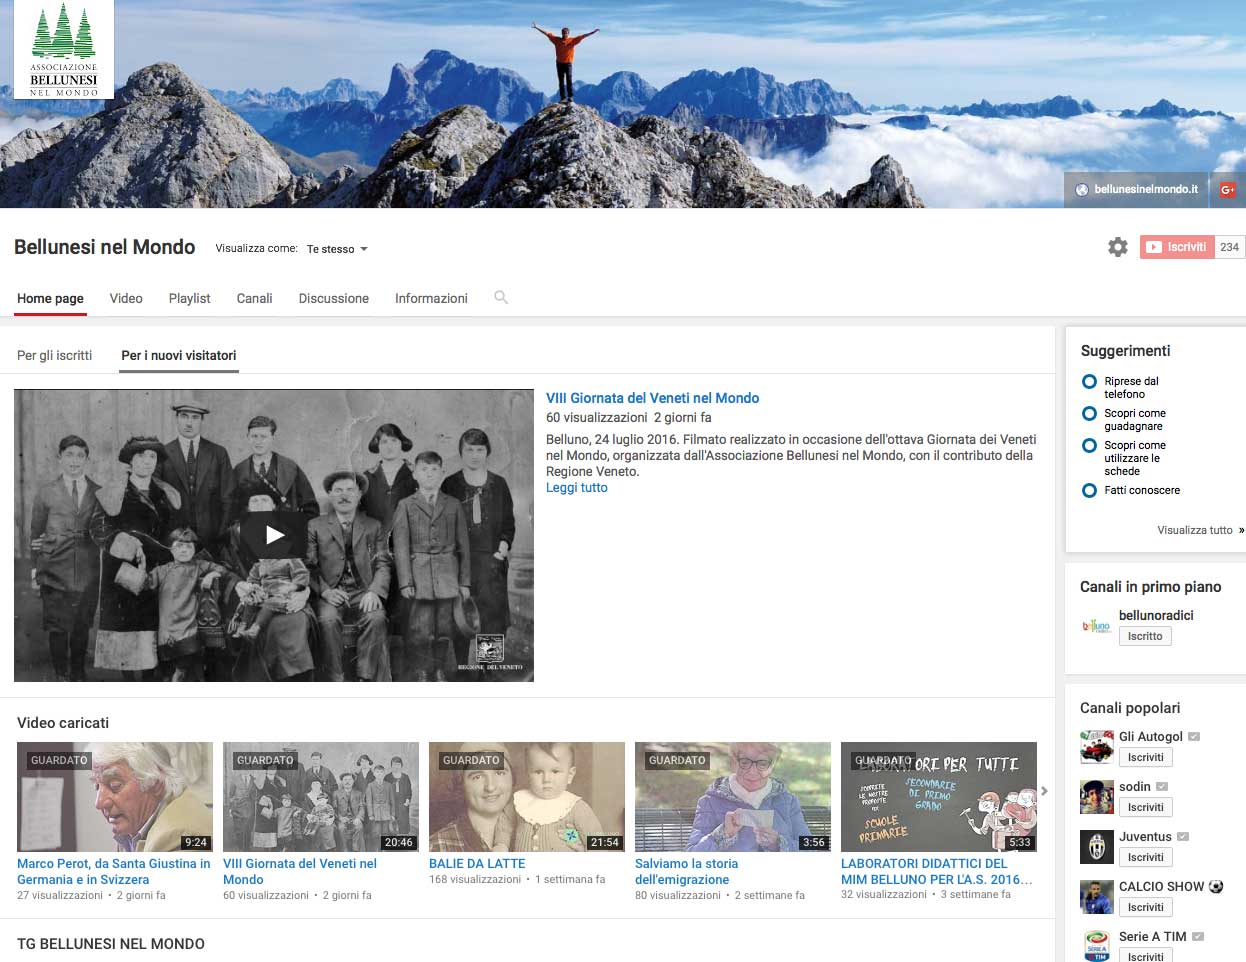Image resolution: width=1246 pixels, height=962 pixels.
Task: Click the next arrow on Video caricati row
Action: [x=1044, y=791]
